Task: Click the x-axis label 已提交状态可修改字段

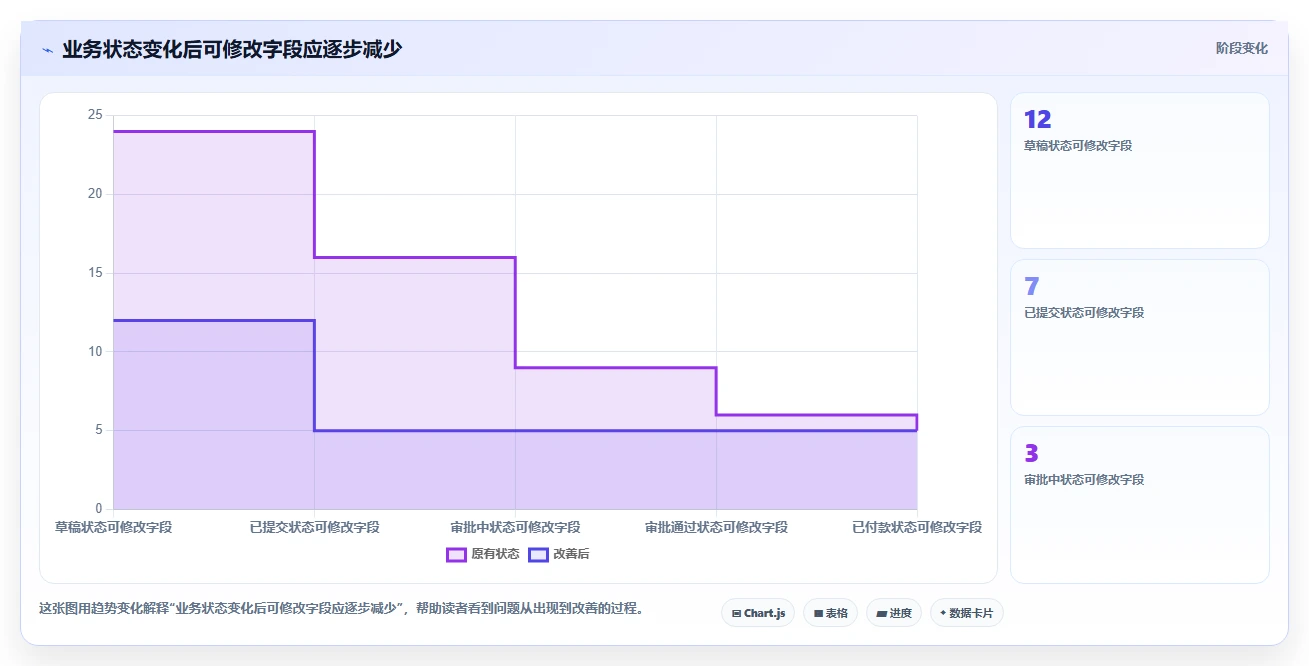Action: (315, 527)
